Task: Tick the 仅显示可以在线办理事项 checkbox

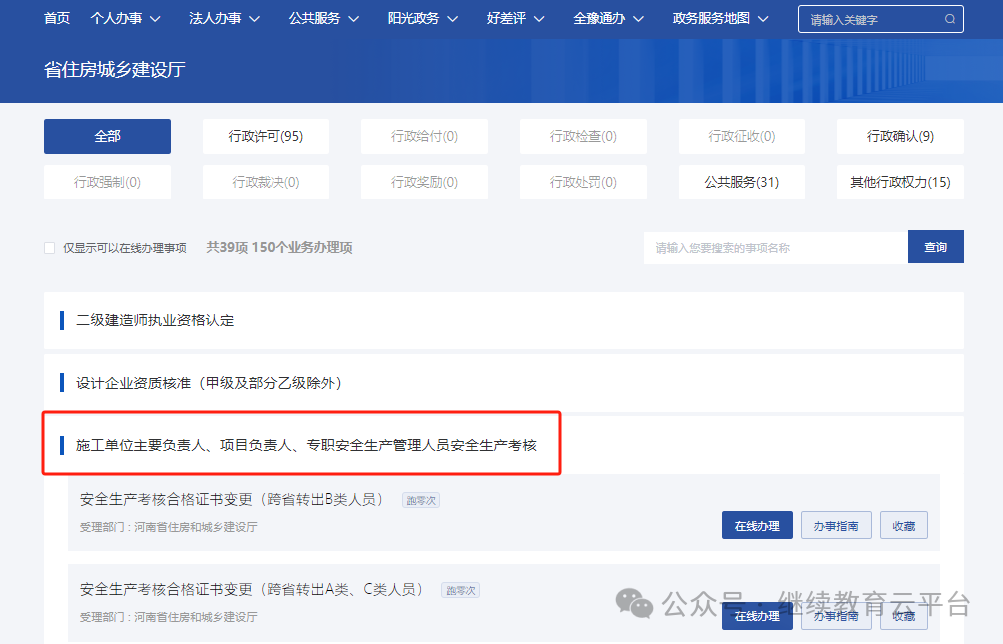Action: (49, 247)
